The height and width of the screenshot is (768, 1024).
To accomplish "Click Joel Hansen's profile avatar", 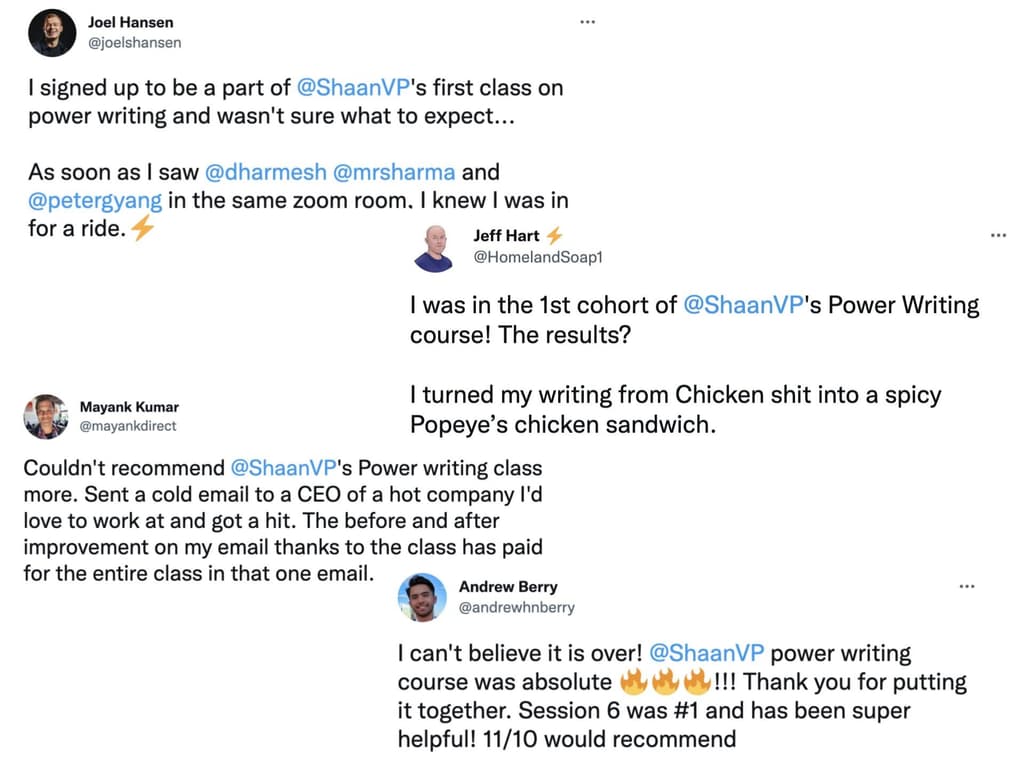I will pos(52,33).
